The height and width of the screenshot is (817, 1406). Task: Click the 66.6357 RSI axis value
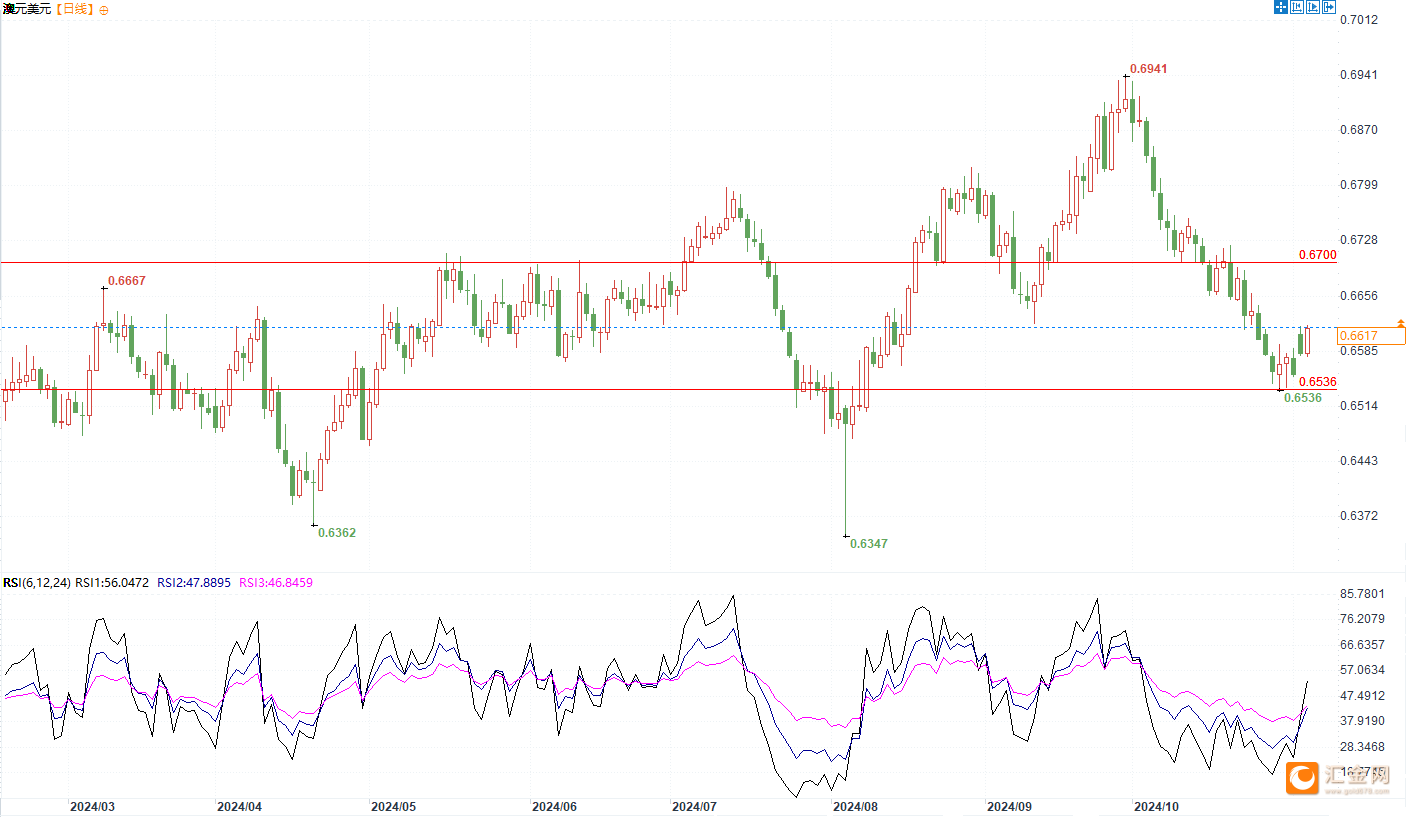(1361, 645)
